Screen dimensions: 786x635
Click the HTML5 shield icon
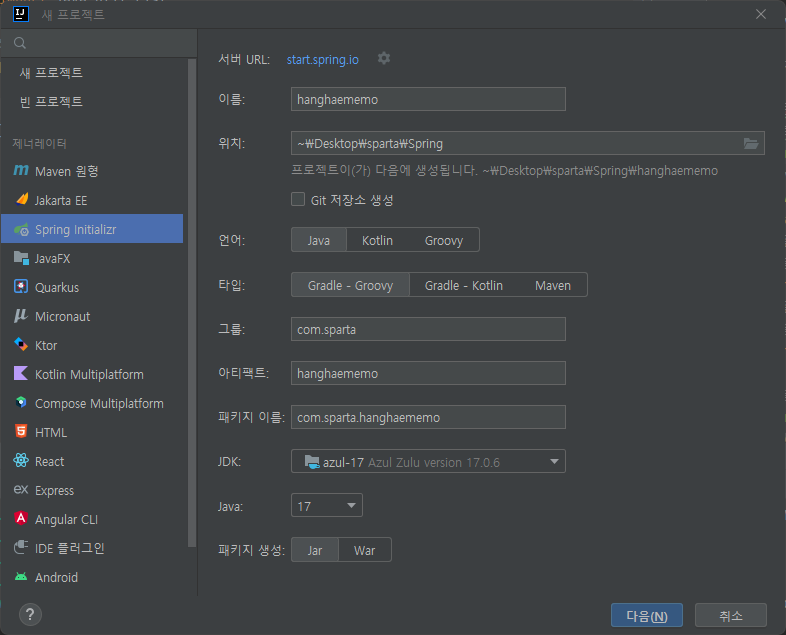(x=21, y=432)
